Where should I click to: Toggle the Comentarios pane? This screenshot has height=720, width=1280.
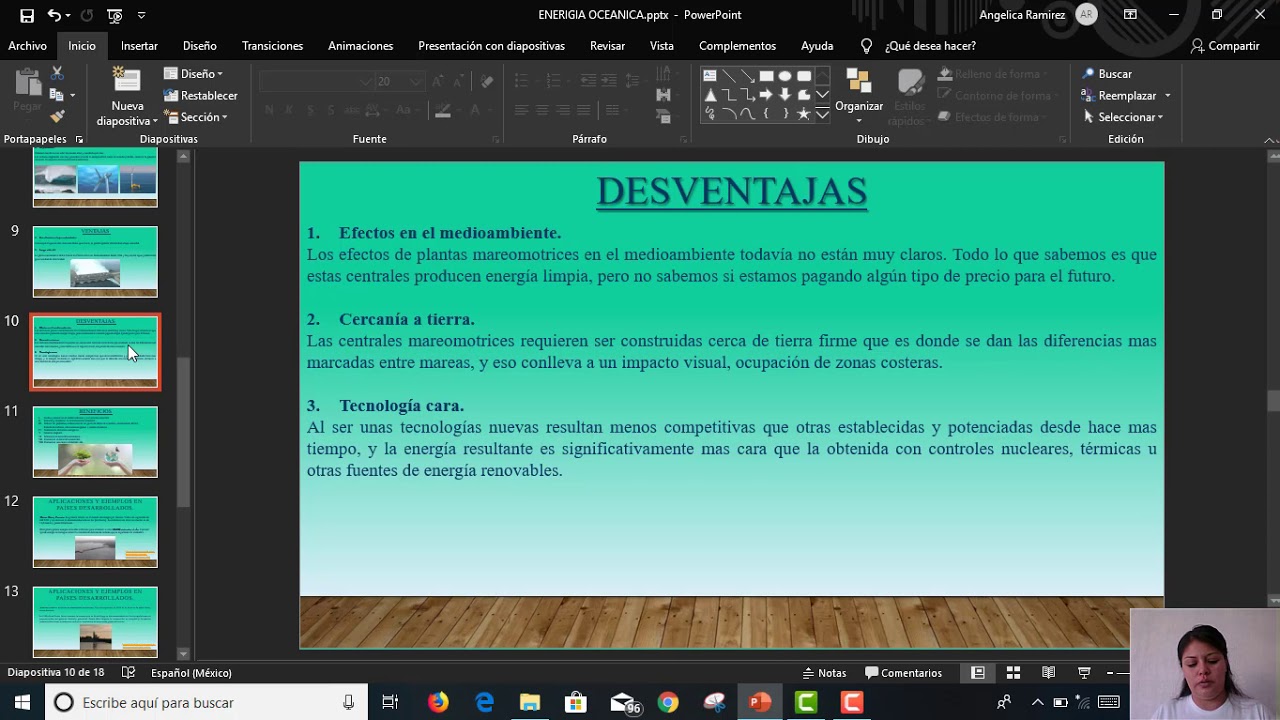[x=904, y=673]
